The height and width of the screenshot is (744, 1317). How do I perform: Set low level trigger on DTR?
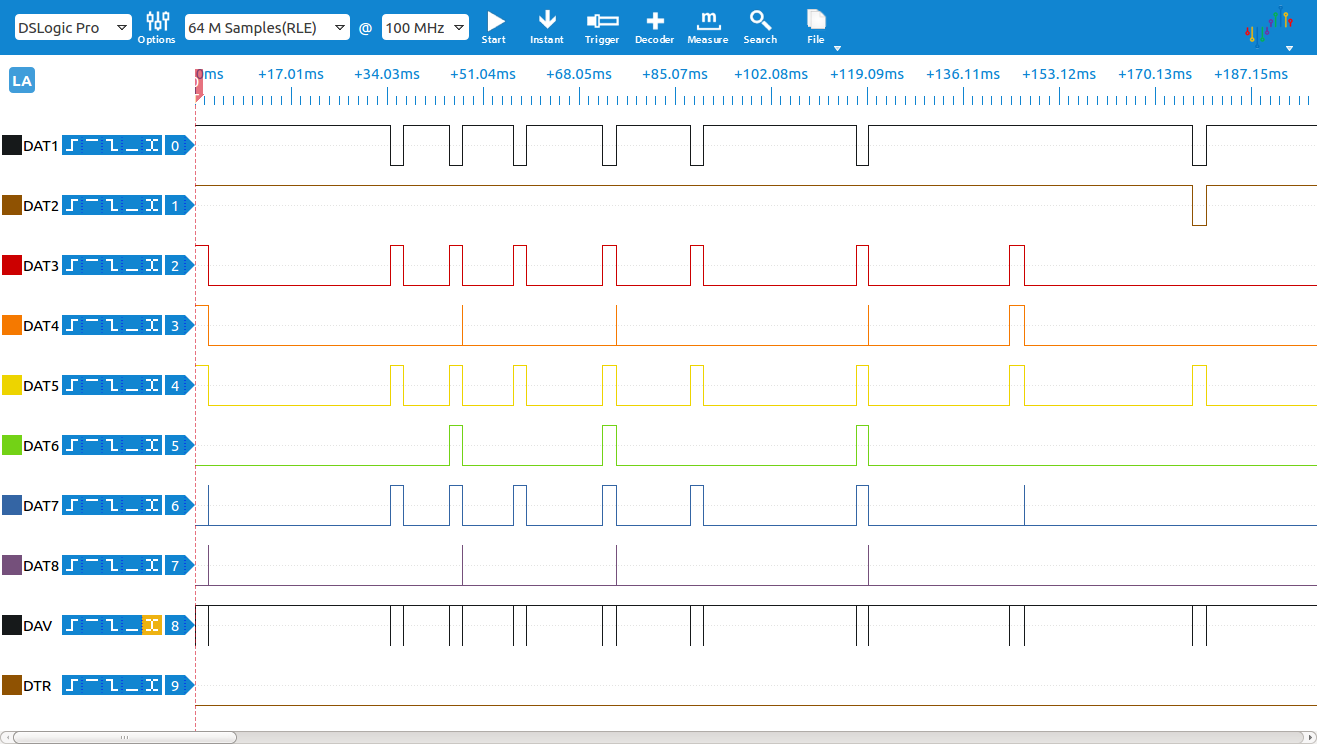[132, 686]
